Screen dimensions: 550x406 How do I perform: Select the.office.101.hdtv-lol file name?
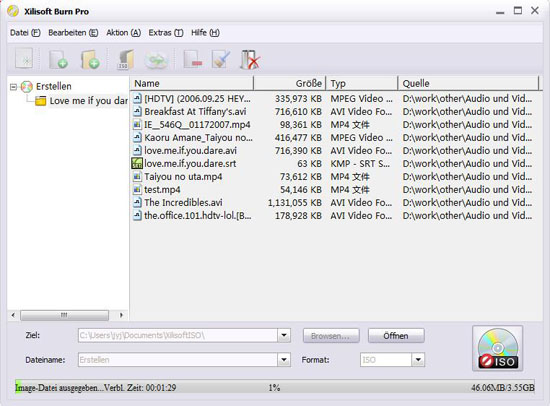(198, 215)
